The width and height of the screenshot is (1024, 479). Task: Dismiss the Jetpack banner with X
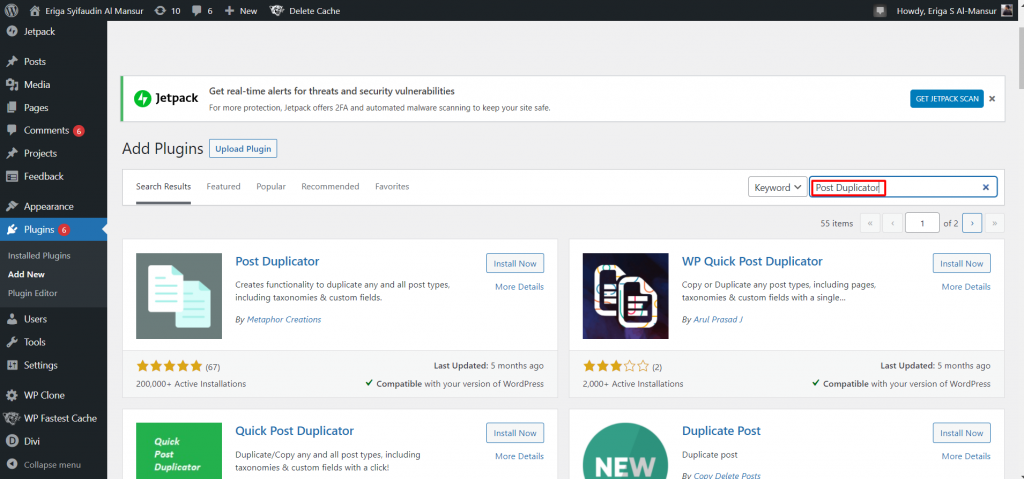(x=992, y=99)
